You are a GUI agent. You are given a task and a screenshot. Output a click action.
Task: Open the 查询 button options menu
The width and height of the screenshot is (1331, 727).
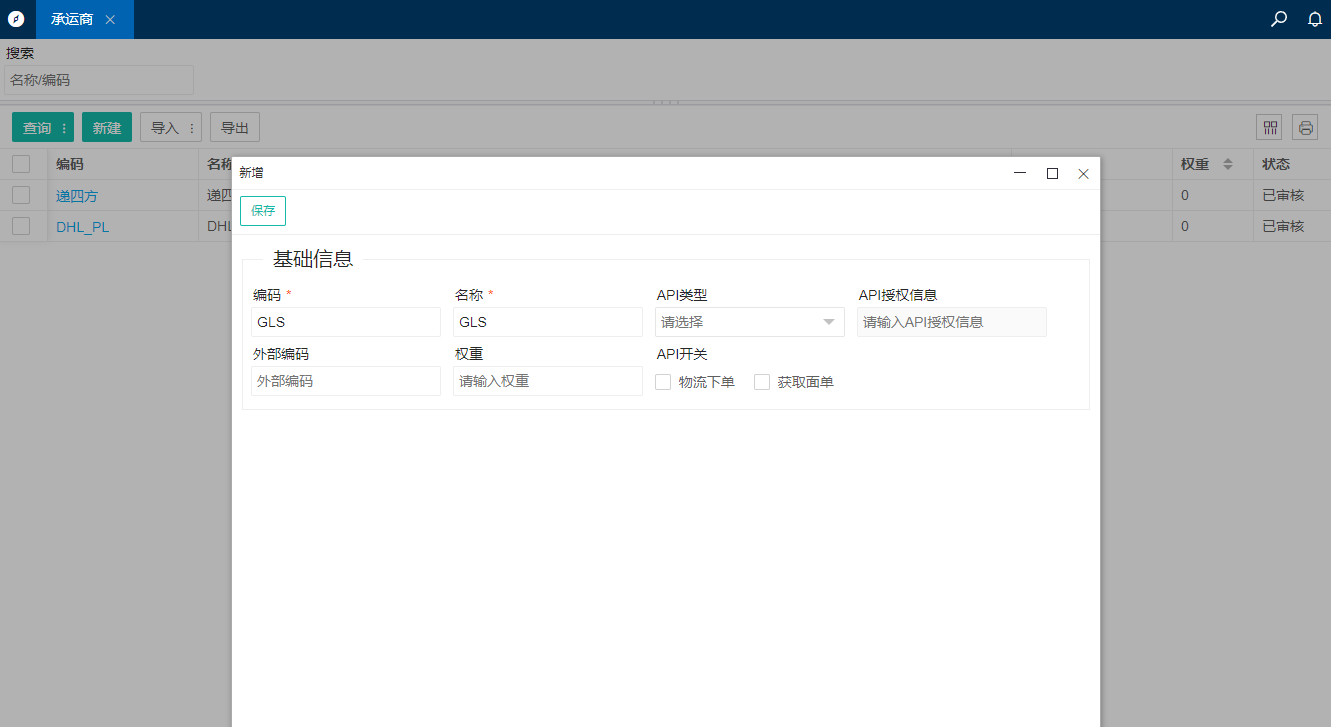(65, 128)
